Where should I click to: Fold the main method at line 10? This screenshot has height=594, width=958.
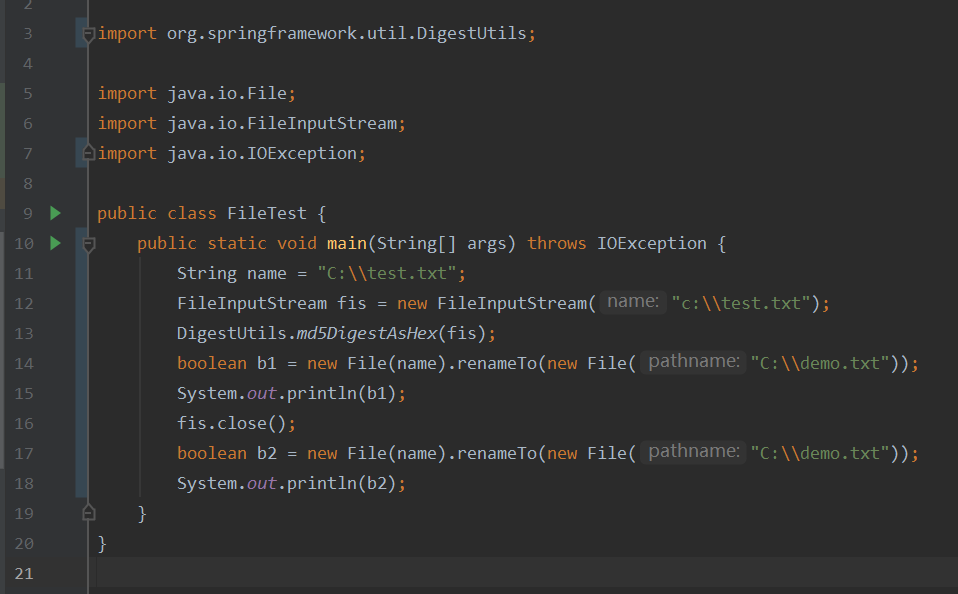click(88, 244)
